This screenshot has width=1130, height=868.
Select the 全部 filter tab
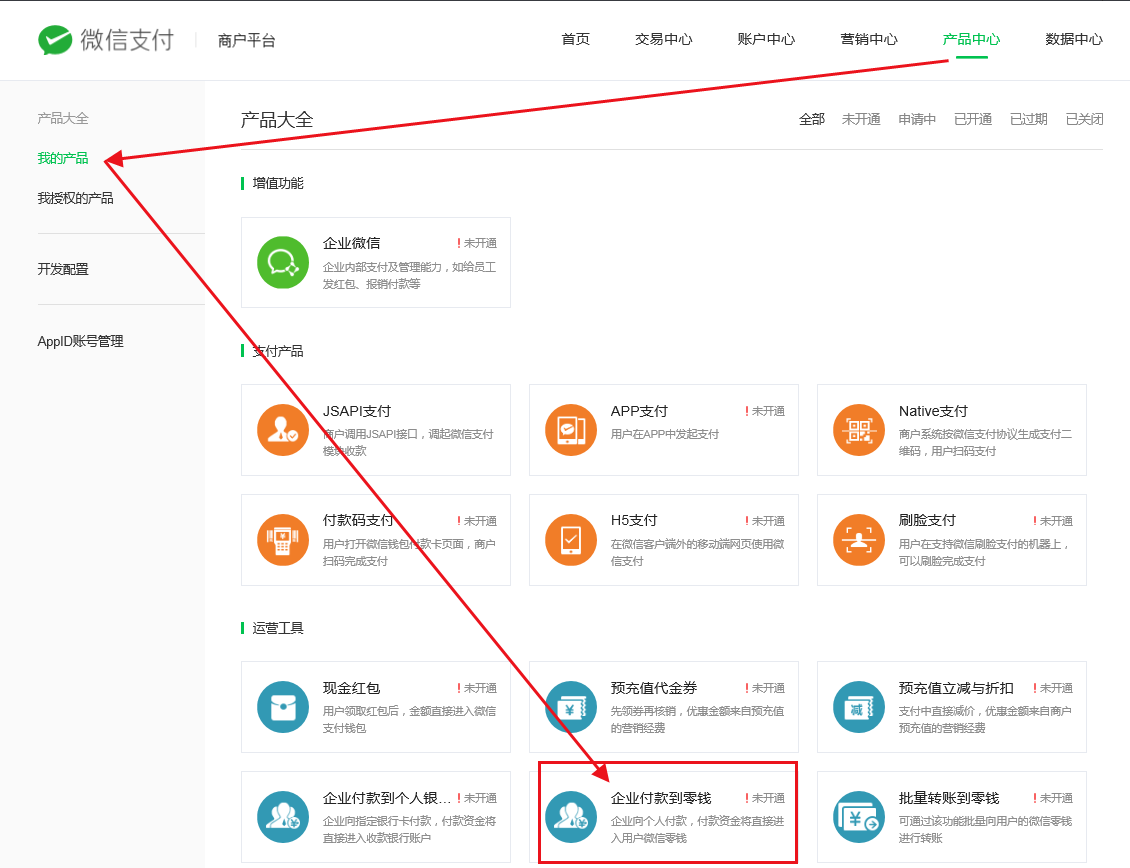pyautogui.click(x=811, y=119)
